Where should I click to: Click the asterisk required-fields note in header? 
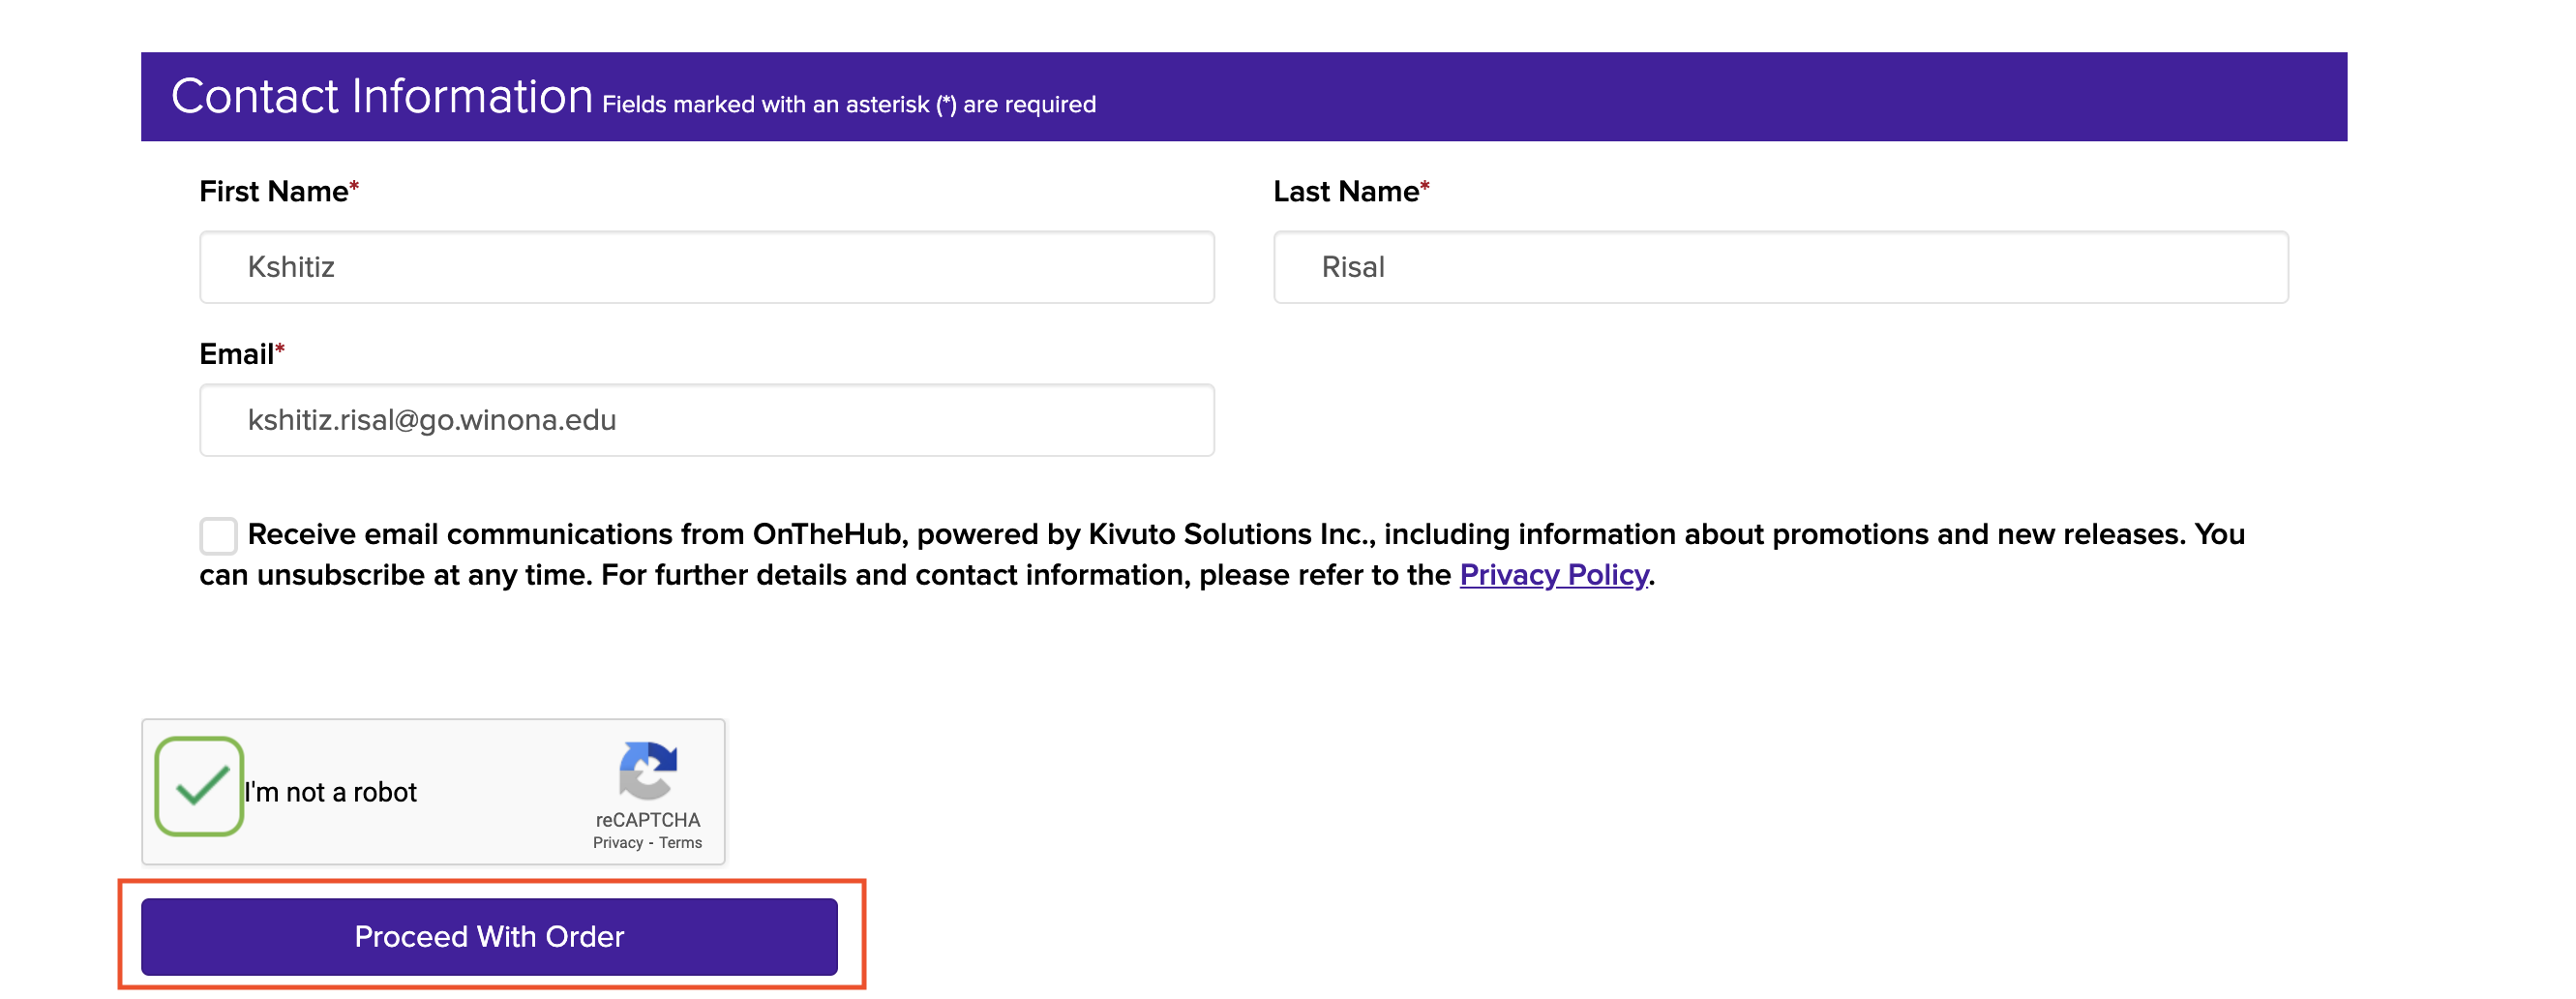pos(848,105)
